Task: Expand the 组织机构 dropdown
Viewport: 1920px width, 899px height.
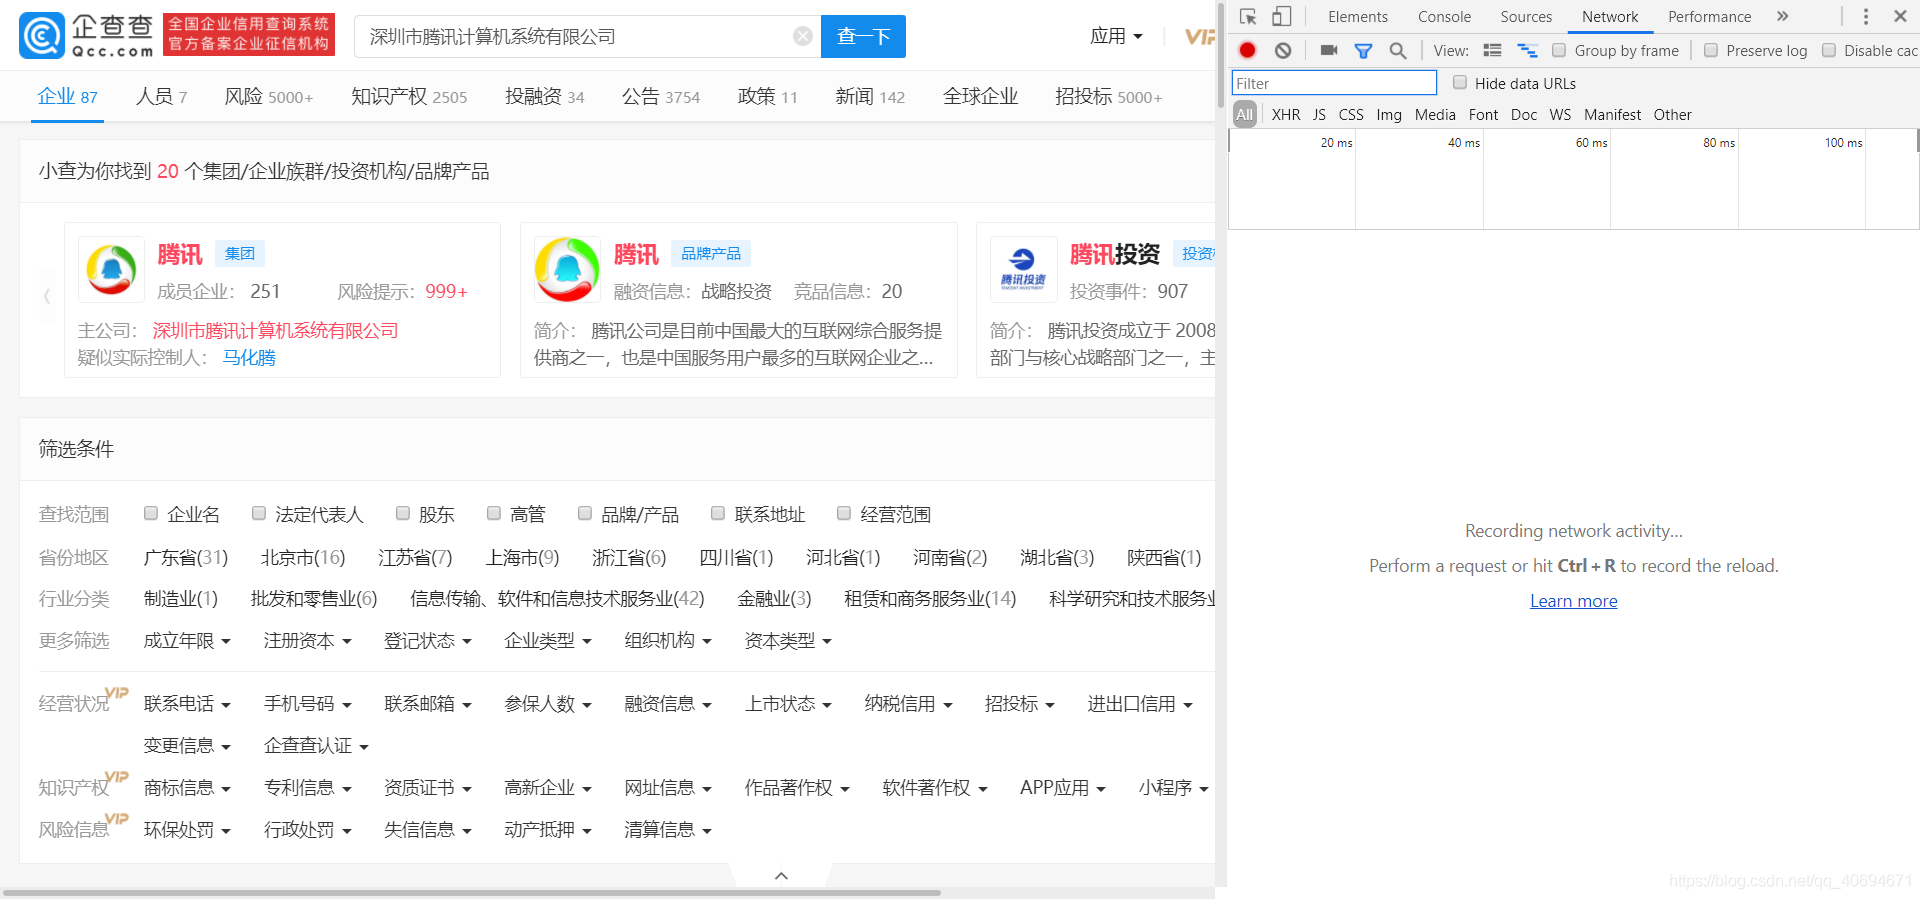Action: (667, 641)
